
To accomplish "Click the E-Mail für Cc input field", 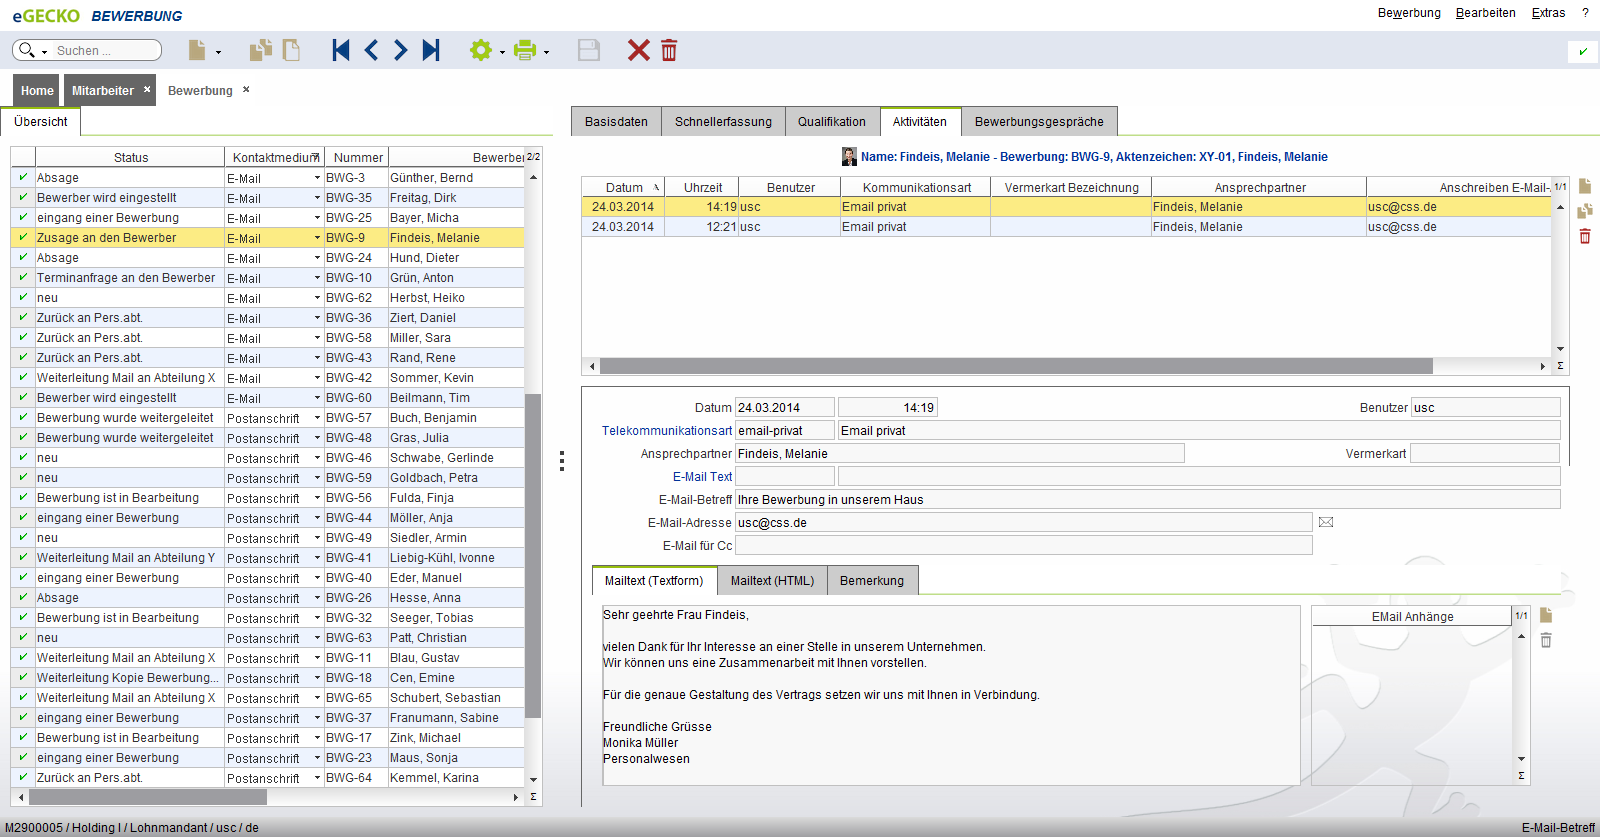I will coord(1023,545).
